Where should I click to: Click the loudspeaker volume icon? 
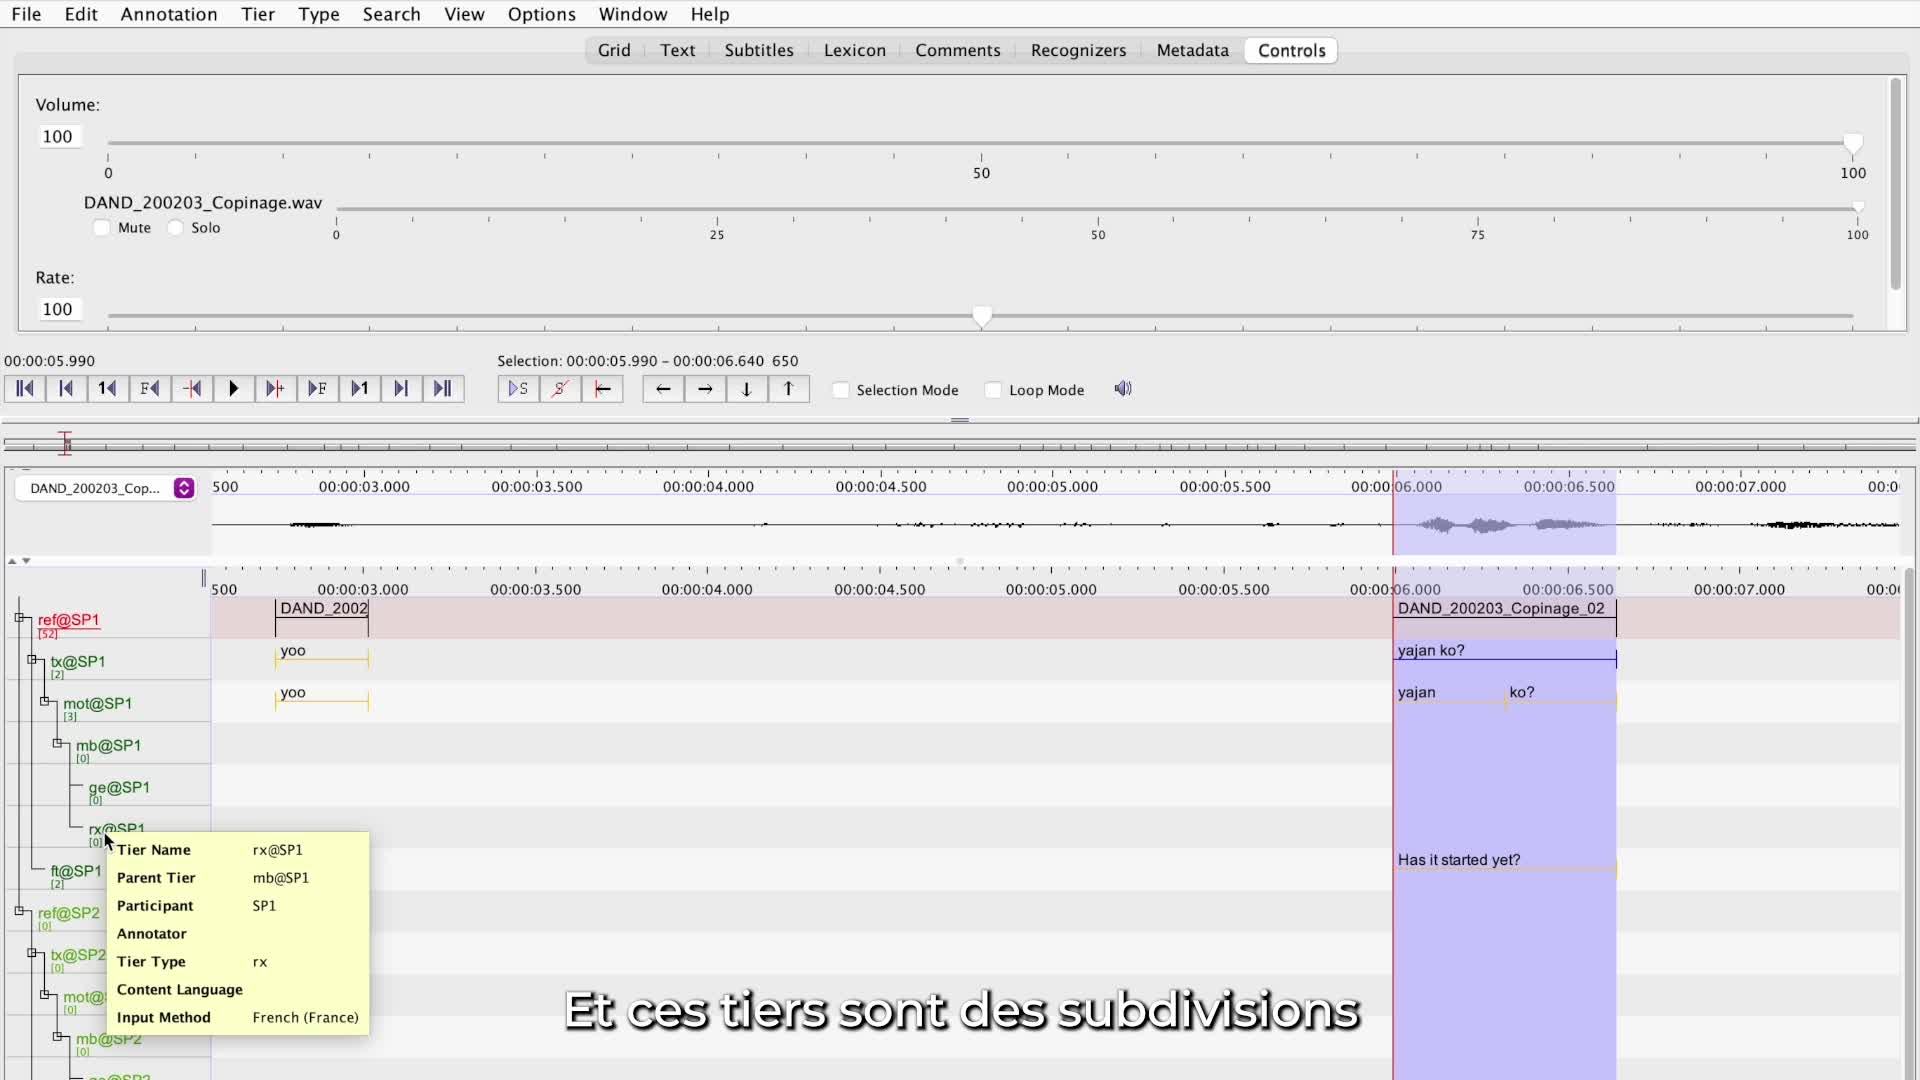point(1123,389)
